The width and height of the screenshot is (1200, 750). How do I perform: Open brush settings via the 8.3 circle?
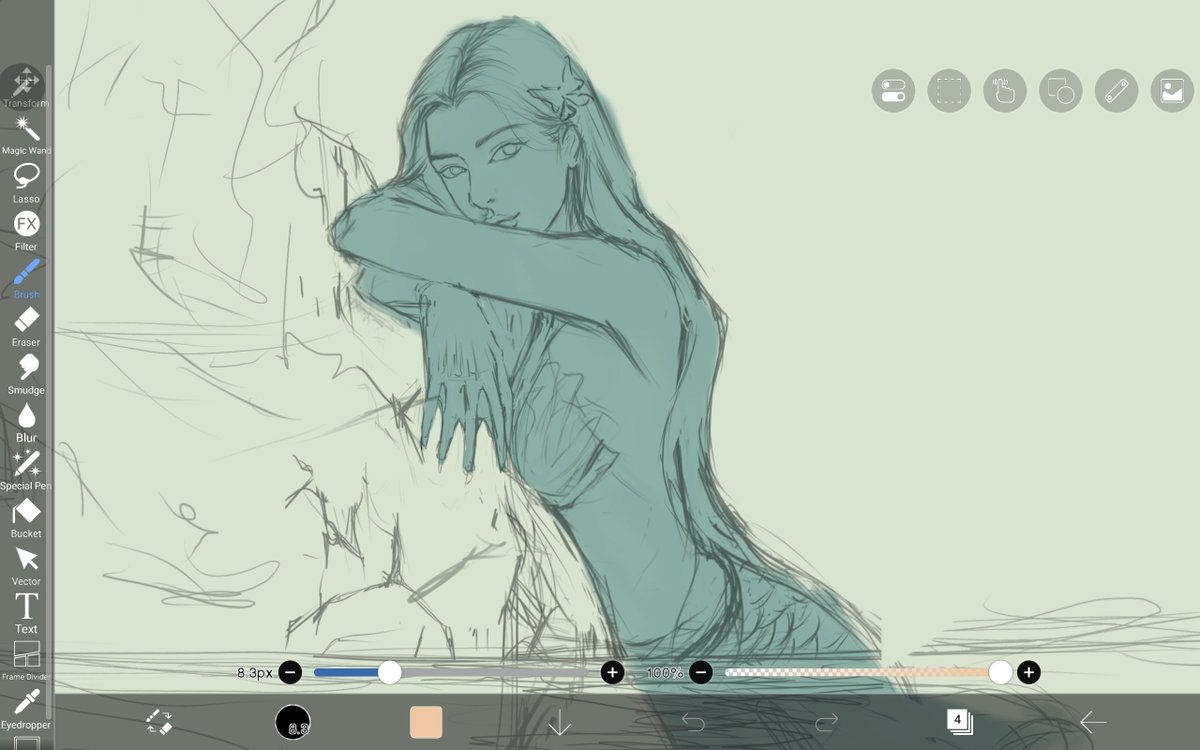[x=293, y=722]
